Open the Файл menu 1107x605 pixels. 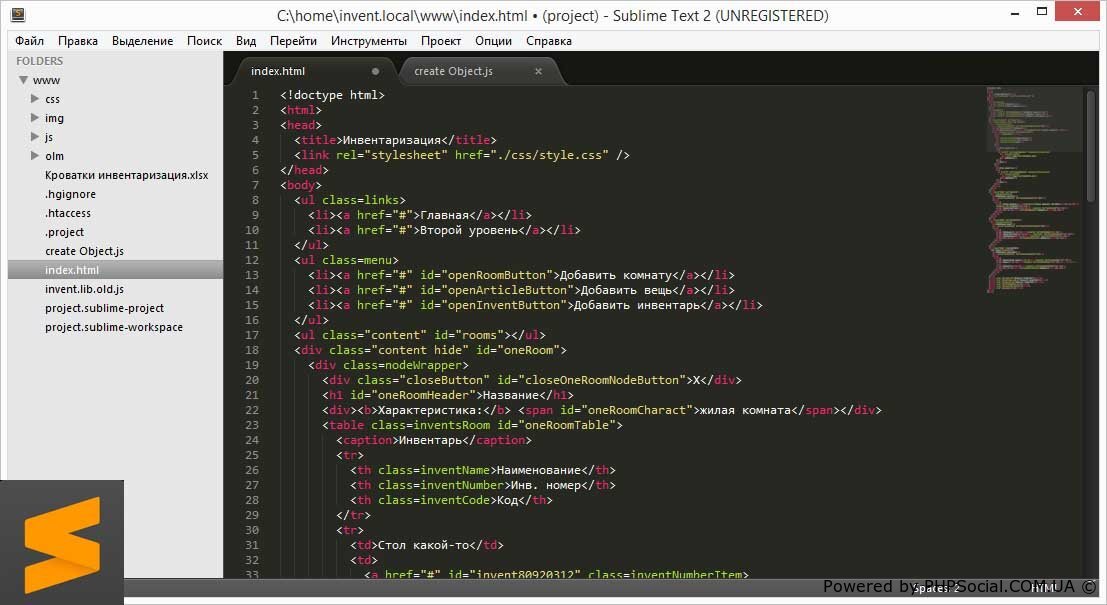[x=29, y=41]
